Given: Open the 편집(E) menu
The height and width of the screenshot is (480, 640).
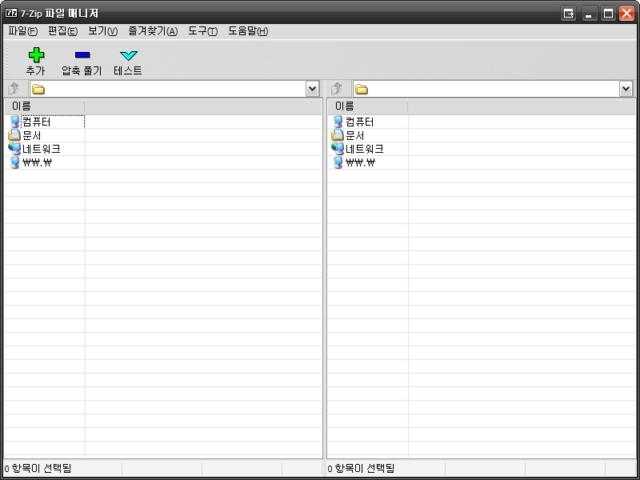Looking at the screenshot, I should tap(62, 31).
